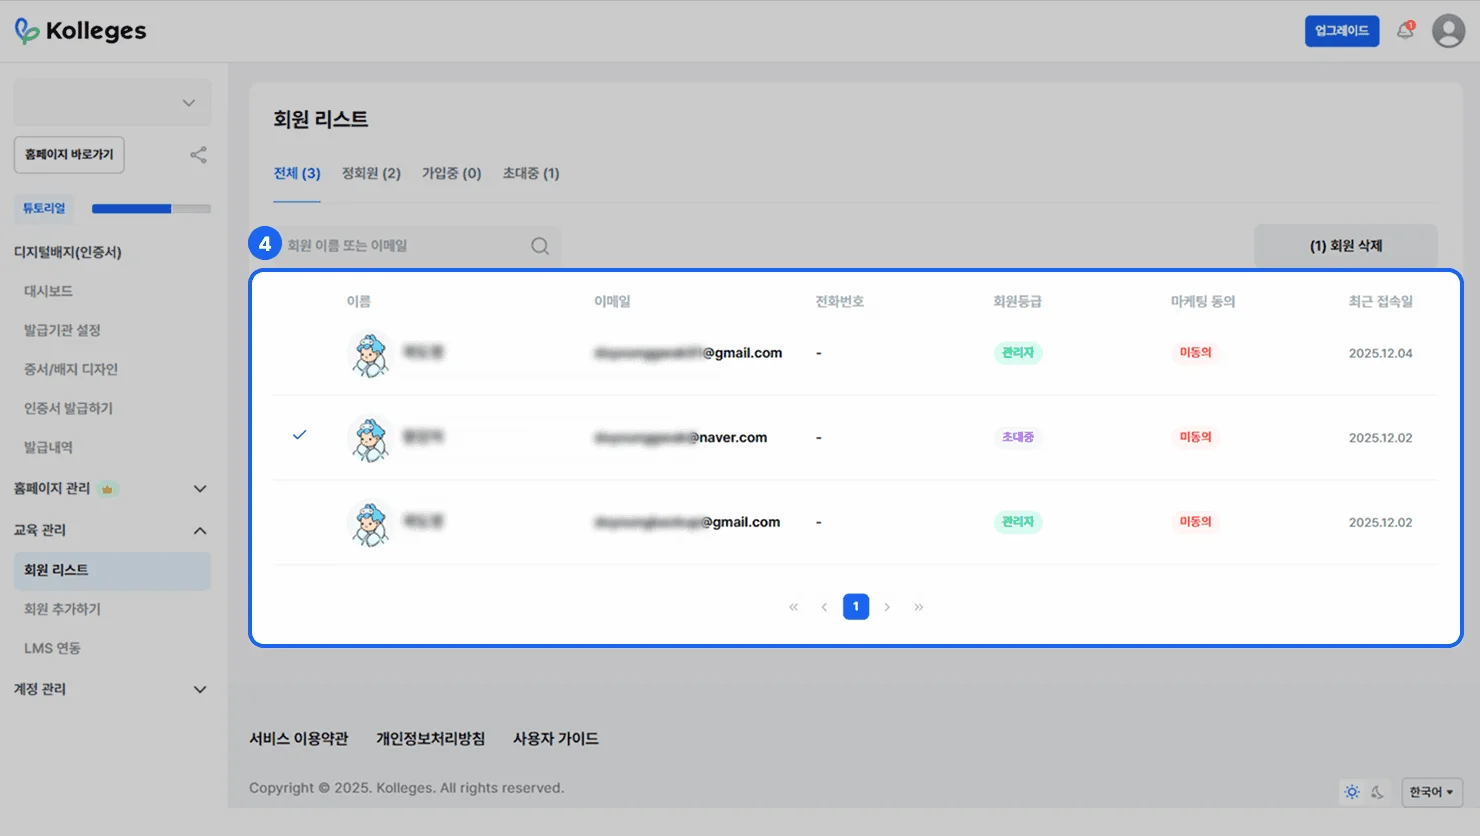Expand the 계정 관리 section
The image size is (1480, 836).
pyautogui.click(x=200, y=689)
